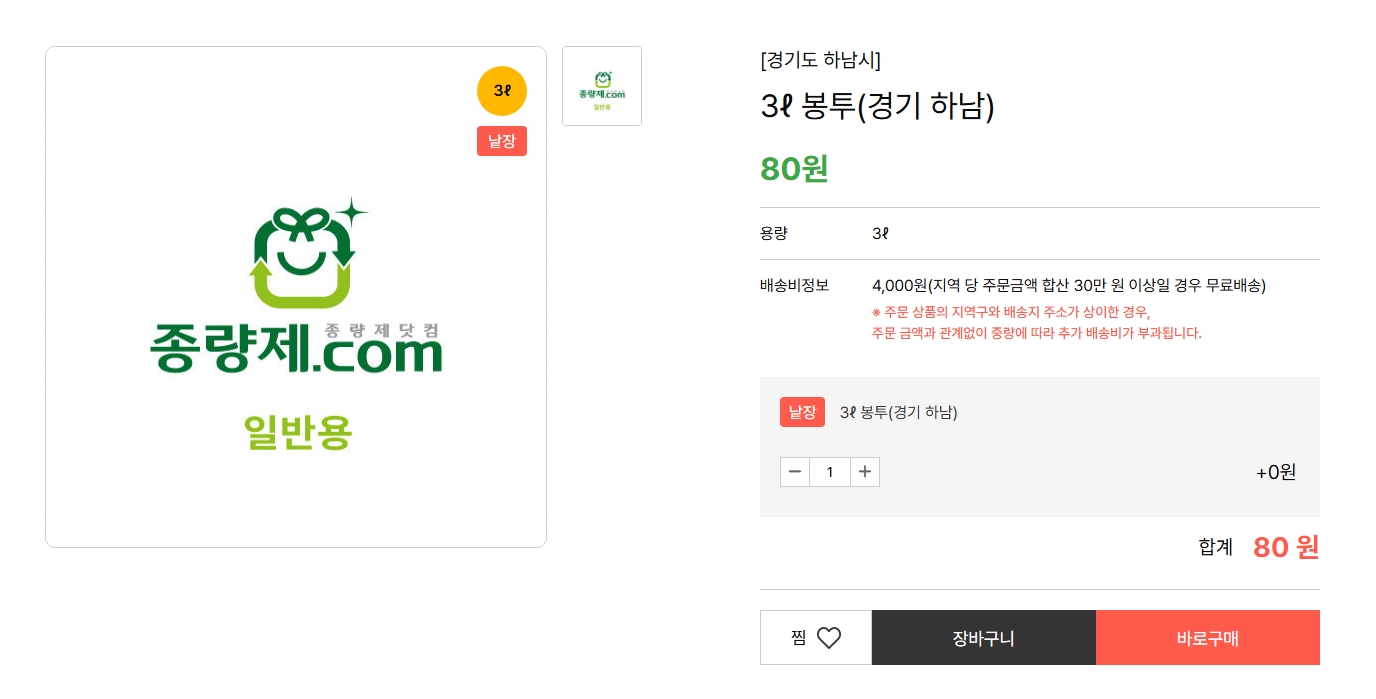Click the 낱장 tag in option box

802,412
